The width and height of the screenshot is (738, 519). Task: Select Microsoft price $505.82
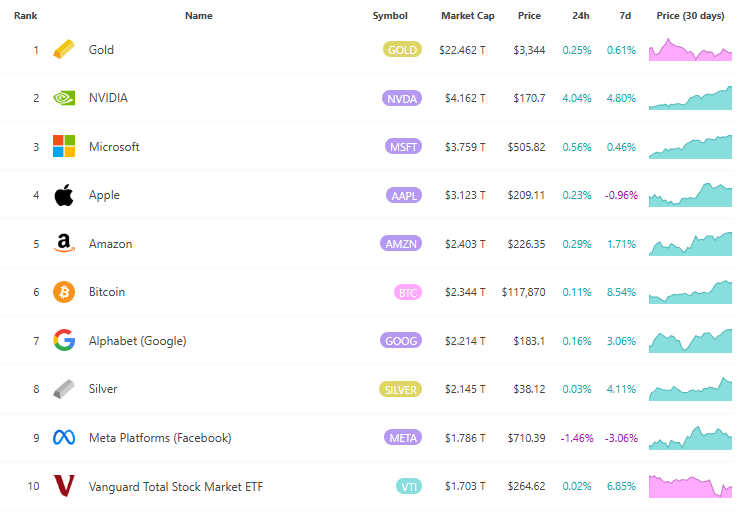526,147
